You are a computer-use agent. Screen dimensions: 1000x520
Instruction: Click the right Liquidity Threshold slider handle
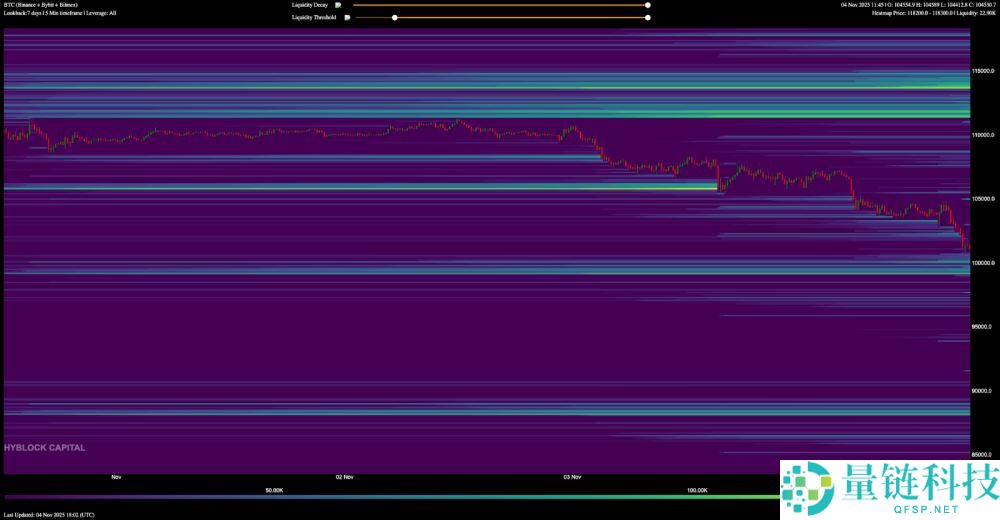coord(648,17)
